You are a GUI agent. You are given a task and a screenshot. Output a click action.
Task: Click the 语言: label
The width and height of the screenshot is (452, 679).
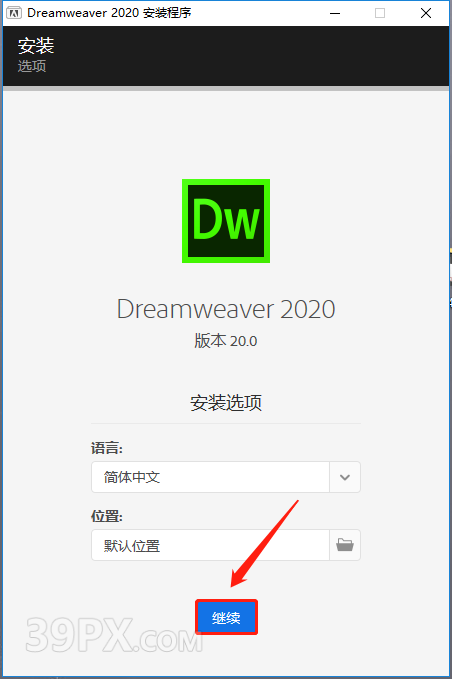point(107,448)
